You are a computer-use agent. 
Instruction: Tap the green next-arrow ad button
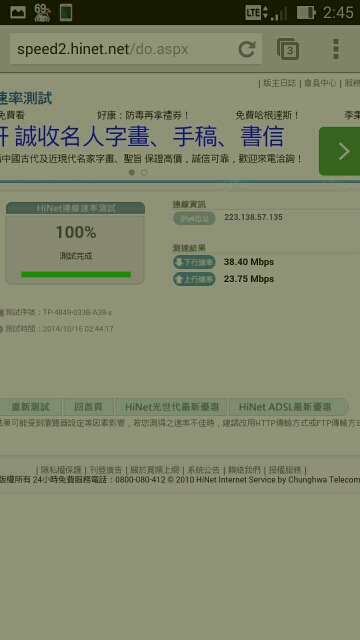coord(340,151)
